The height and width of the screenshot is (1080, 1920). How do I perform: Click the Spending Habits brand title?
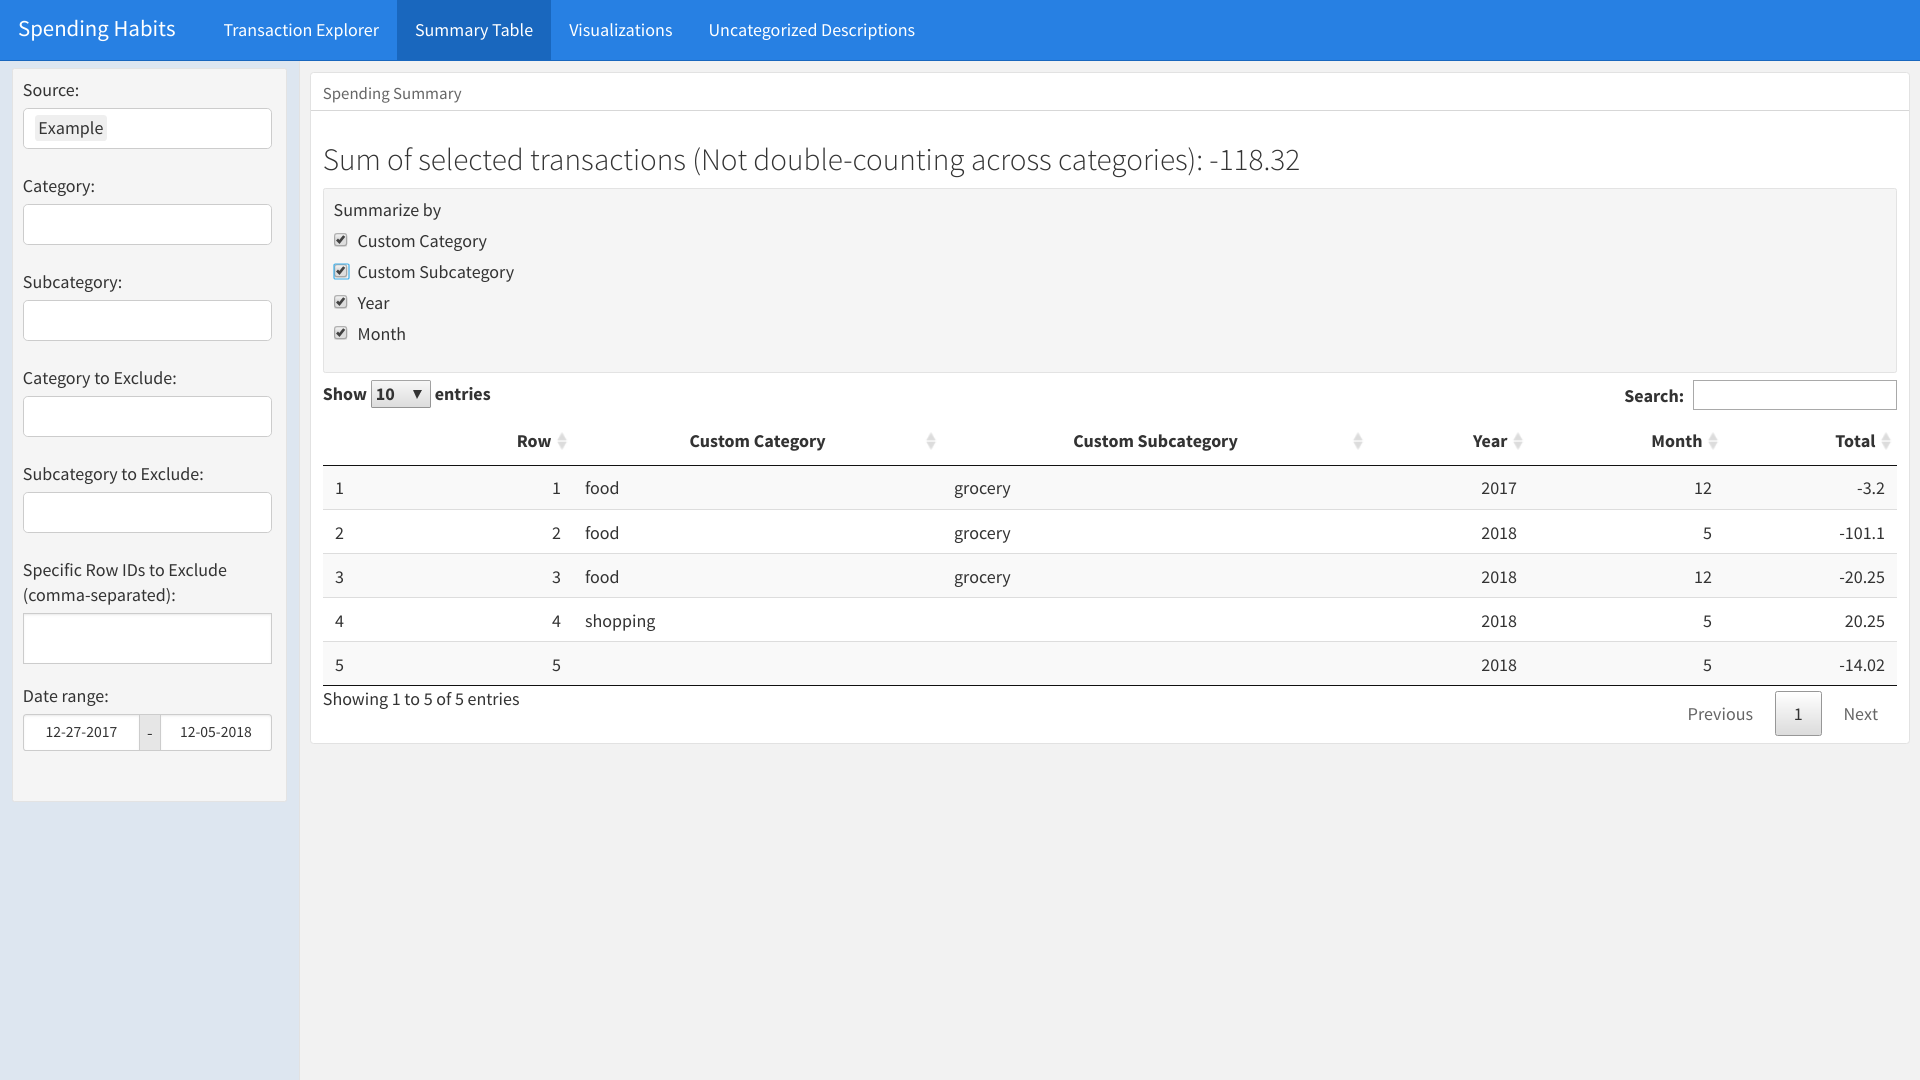97,29
